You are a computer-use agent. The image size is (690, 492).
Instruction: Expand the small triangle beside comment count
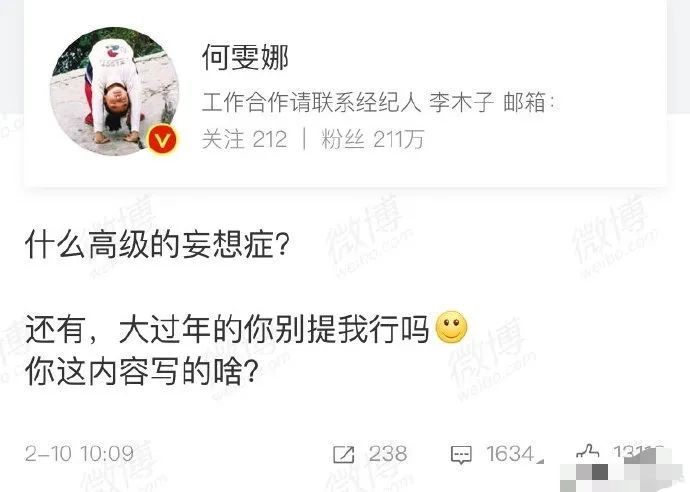click(540, 460)
